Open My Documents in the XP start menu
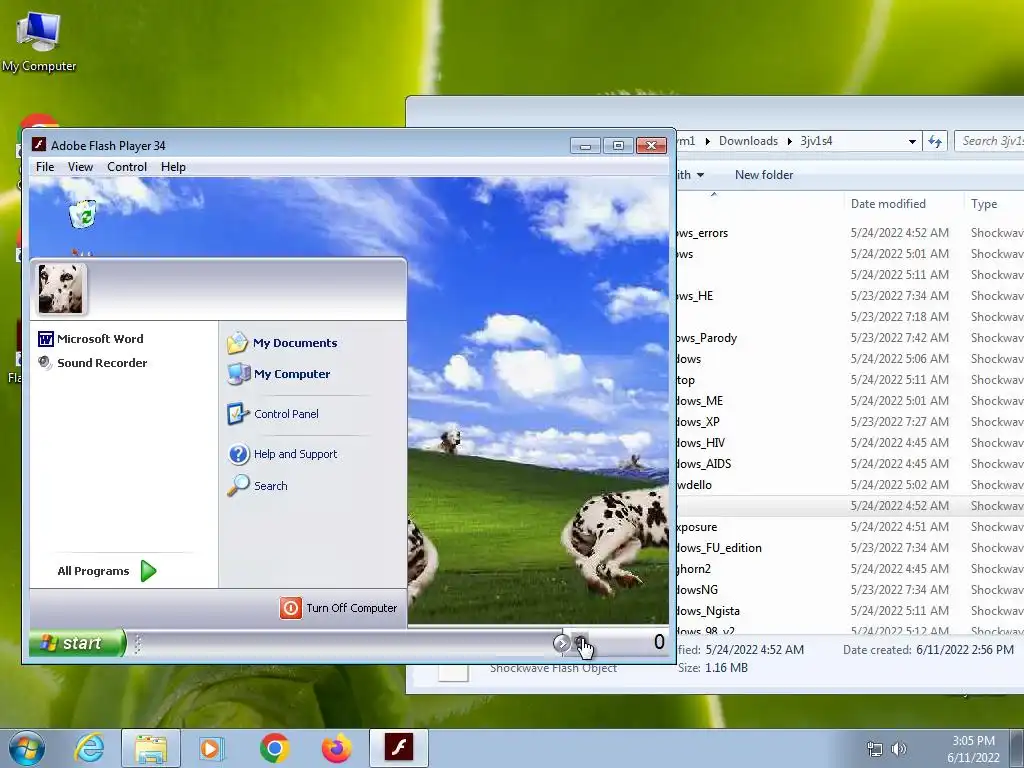1024x768 pixels. coord(282,343)
